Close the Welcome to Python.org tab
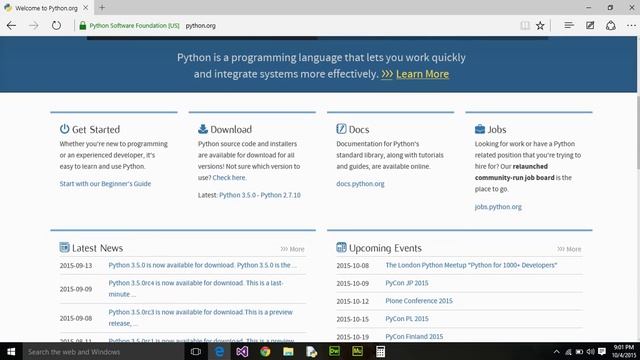Viewport: 640px width, 360px height. point(85,7)
